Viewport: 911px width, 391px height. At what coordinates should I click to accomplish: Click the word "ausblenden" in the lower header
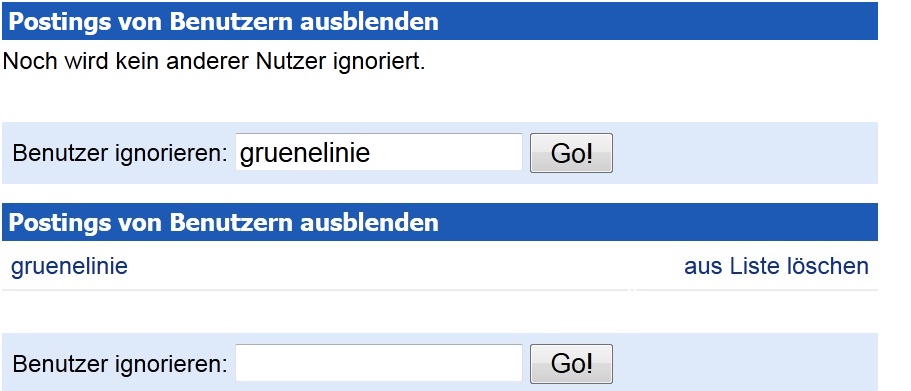pos(370,223)
